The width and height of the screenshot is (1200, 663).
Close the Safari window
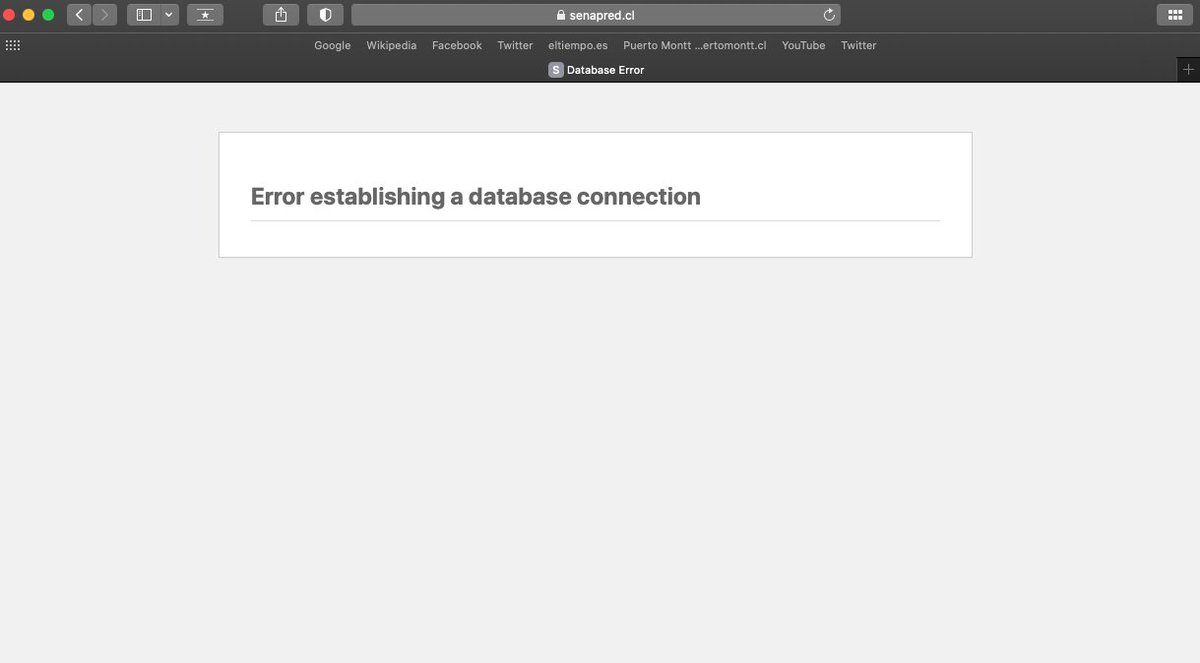9,15
